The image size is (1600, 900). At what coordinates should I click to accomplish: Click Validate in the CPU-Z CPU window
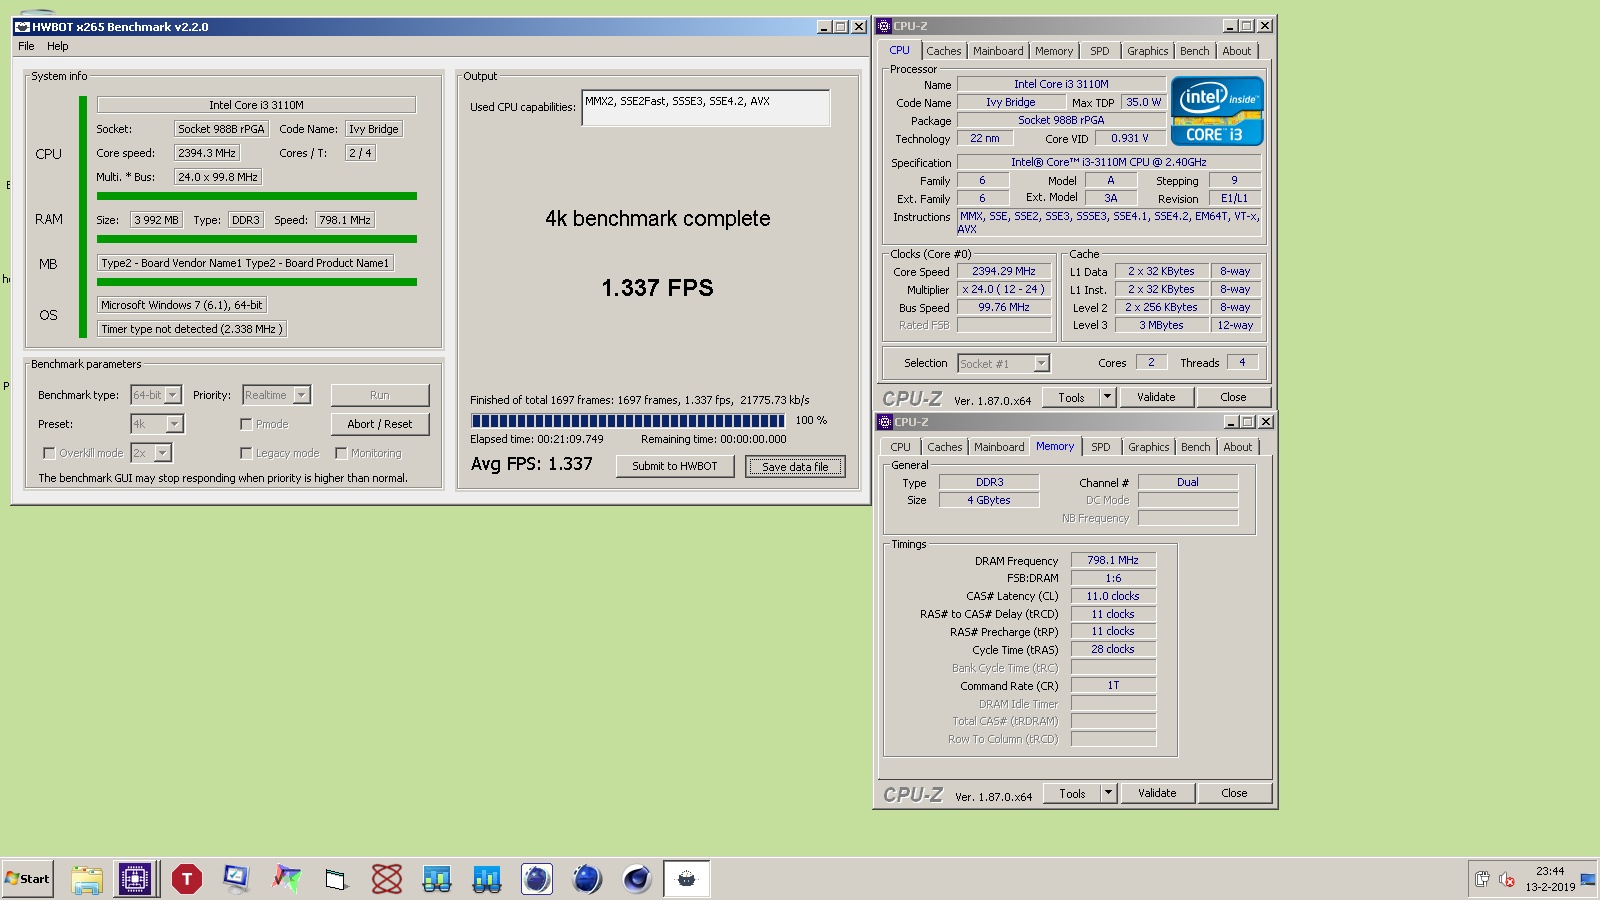point(1156,397)
